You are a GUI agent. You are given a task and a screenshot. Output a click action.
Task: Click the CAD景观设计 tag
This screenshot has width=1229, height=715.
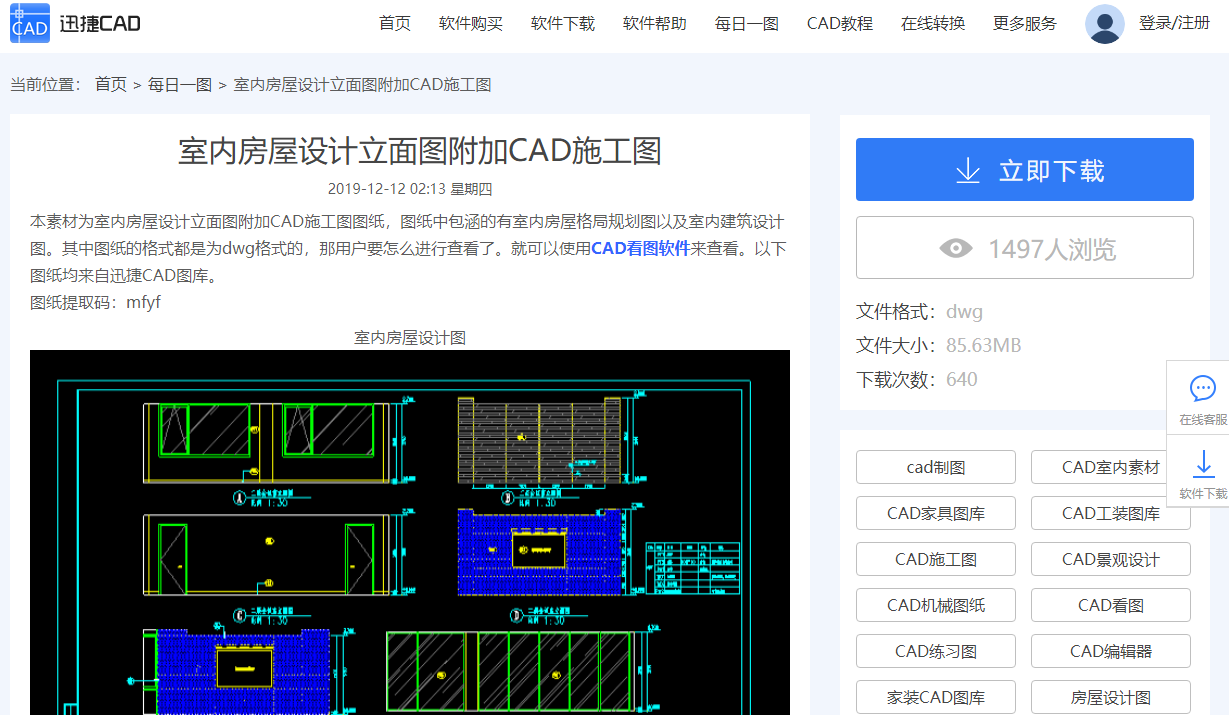(1110, 559)
